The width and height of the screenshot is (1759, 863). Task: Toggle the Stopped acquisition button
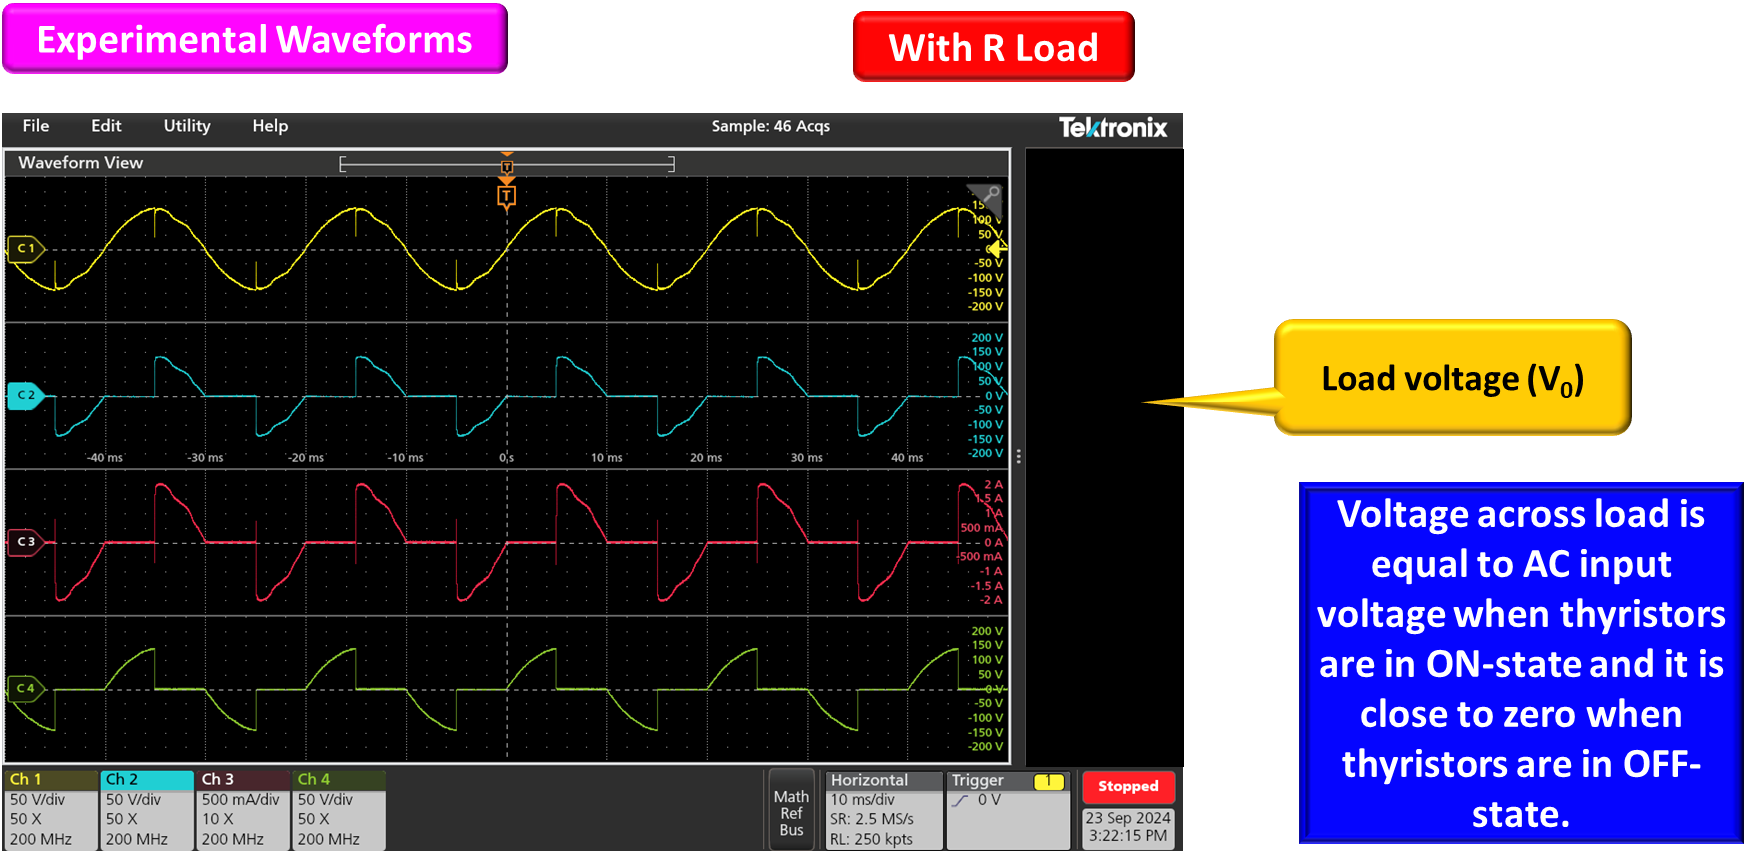click(x=1128, y=787)
